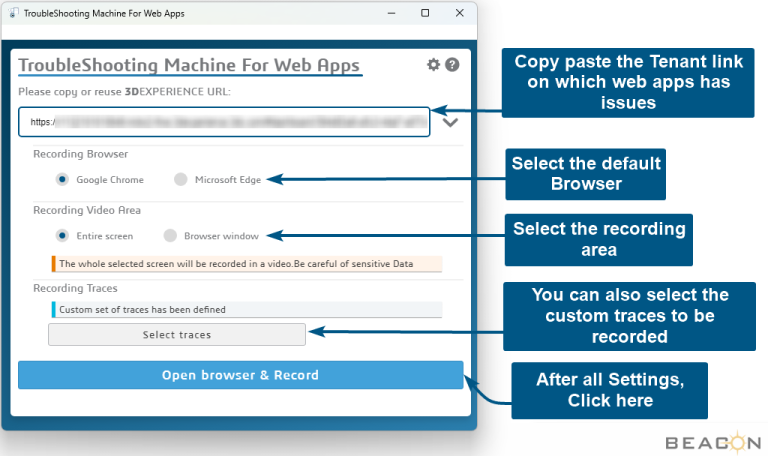Choose Entire screen recording area
Image resolution: width=768 pixels, height=456 pixels.
coord(62,236)
